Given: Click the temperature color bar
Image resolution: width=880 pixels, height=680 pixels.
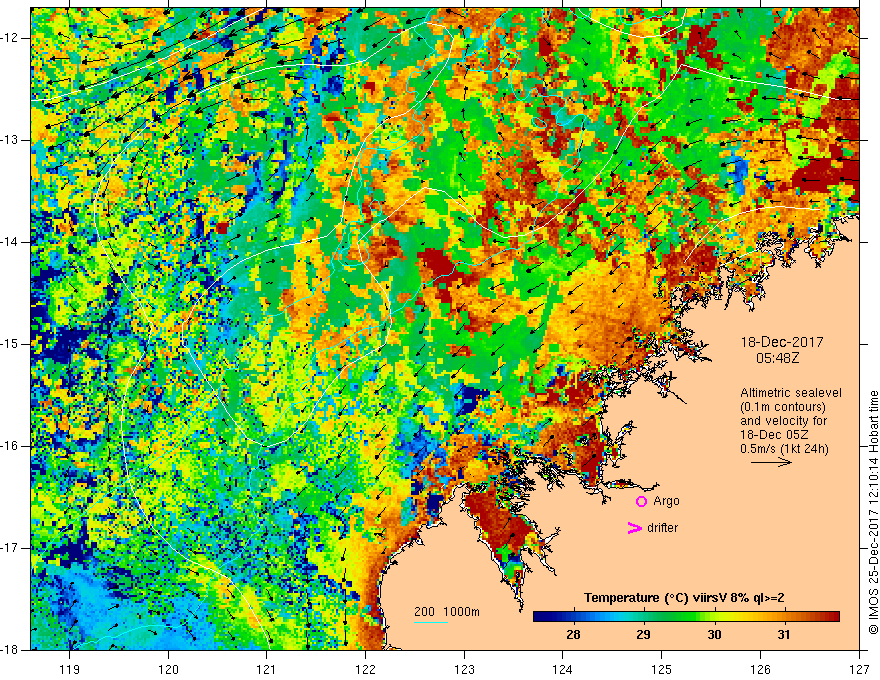Looking at the screenshot, I should coord(686,617).
